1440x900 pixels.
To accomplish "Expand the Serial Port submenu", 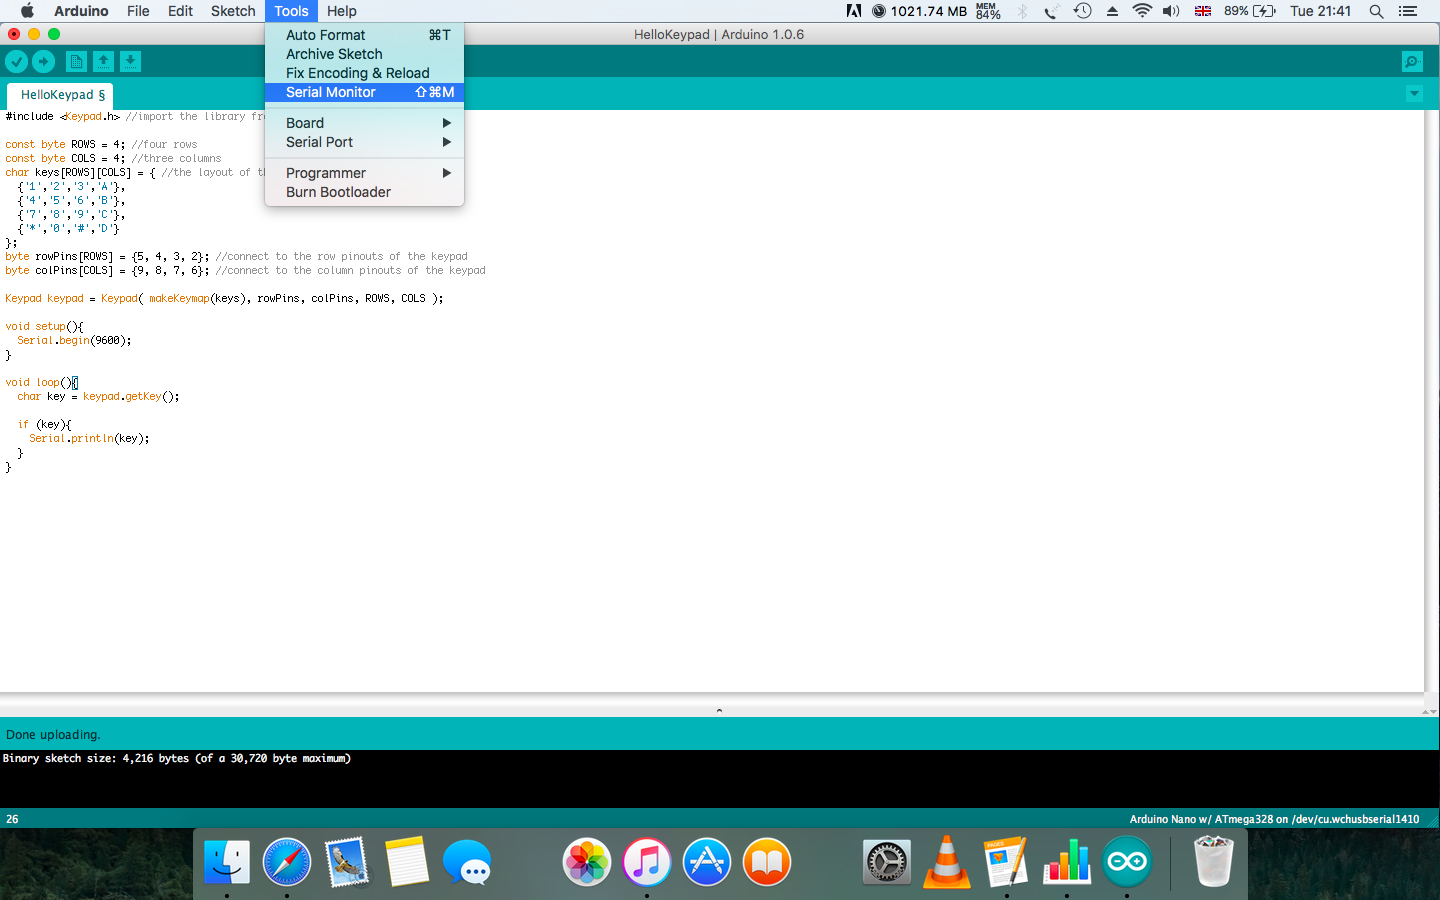I will click(x=364, y=142).
